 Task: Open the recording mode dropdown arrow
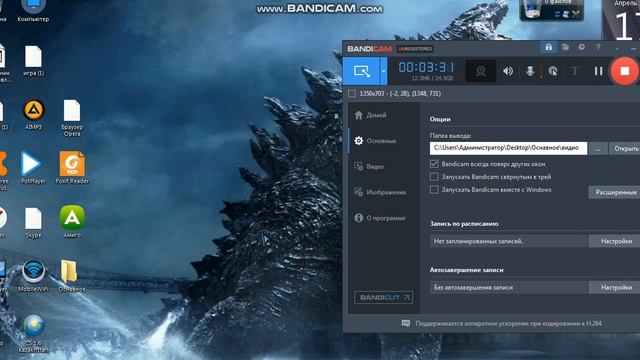point(383,71)
